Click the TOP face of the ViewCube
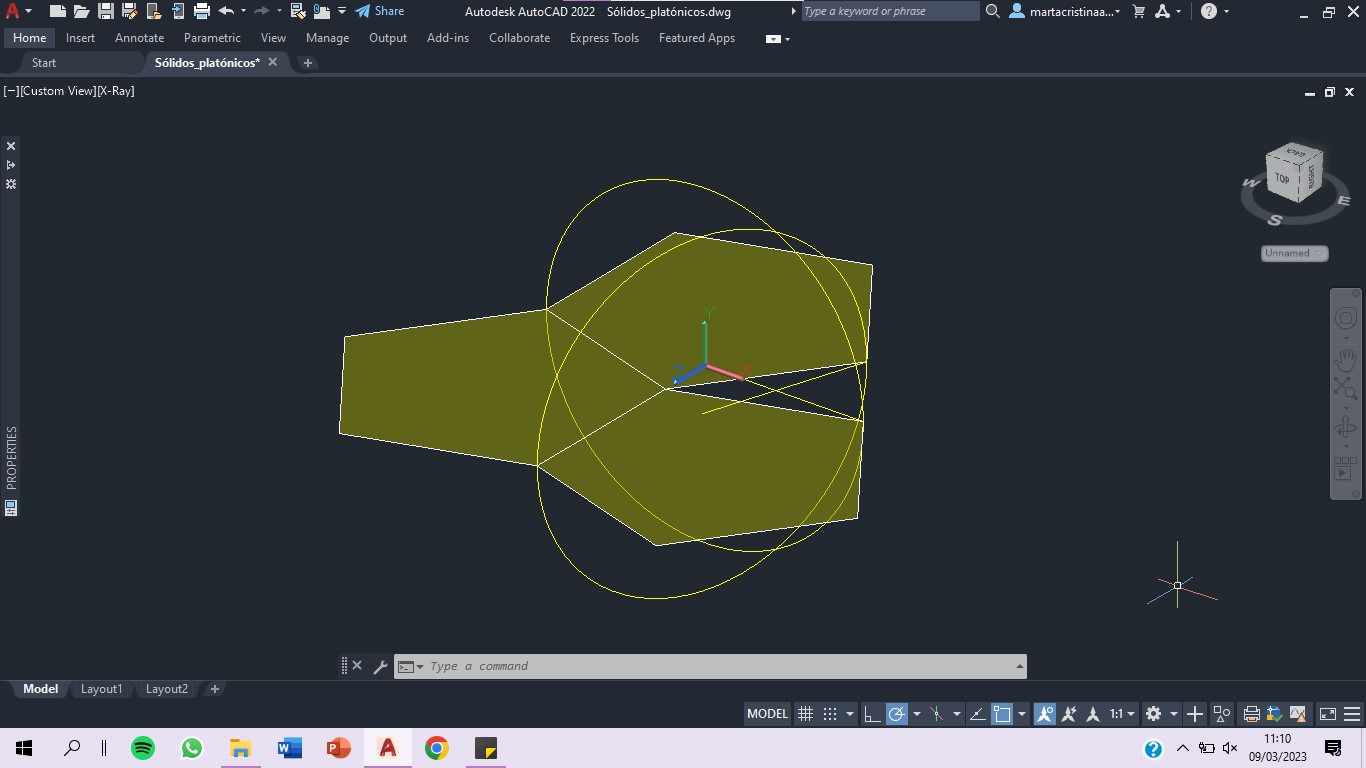1366x768 pixels. [1282, 178]
